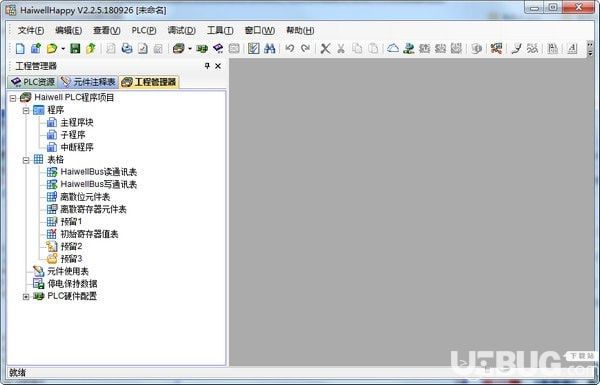The width and height of the screenshot is (600, 385).
Task: Click the 主程序块 block icon
Action: tap(52, 122)
